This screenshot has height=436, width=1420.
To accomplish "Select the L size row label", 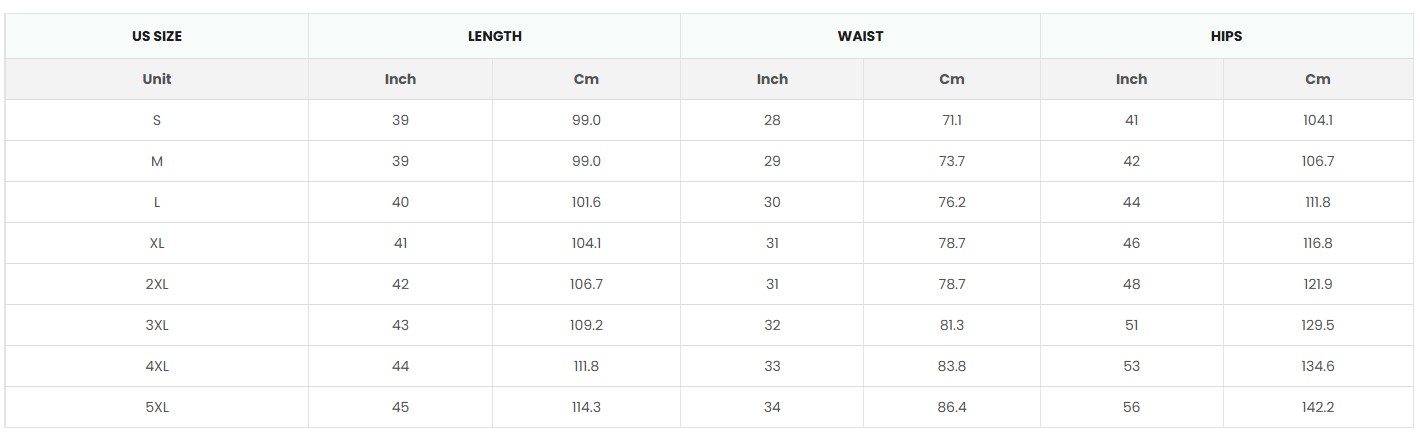I will (x=157, y=202).
